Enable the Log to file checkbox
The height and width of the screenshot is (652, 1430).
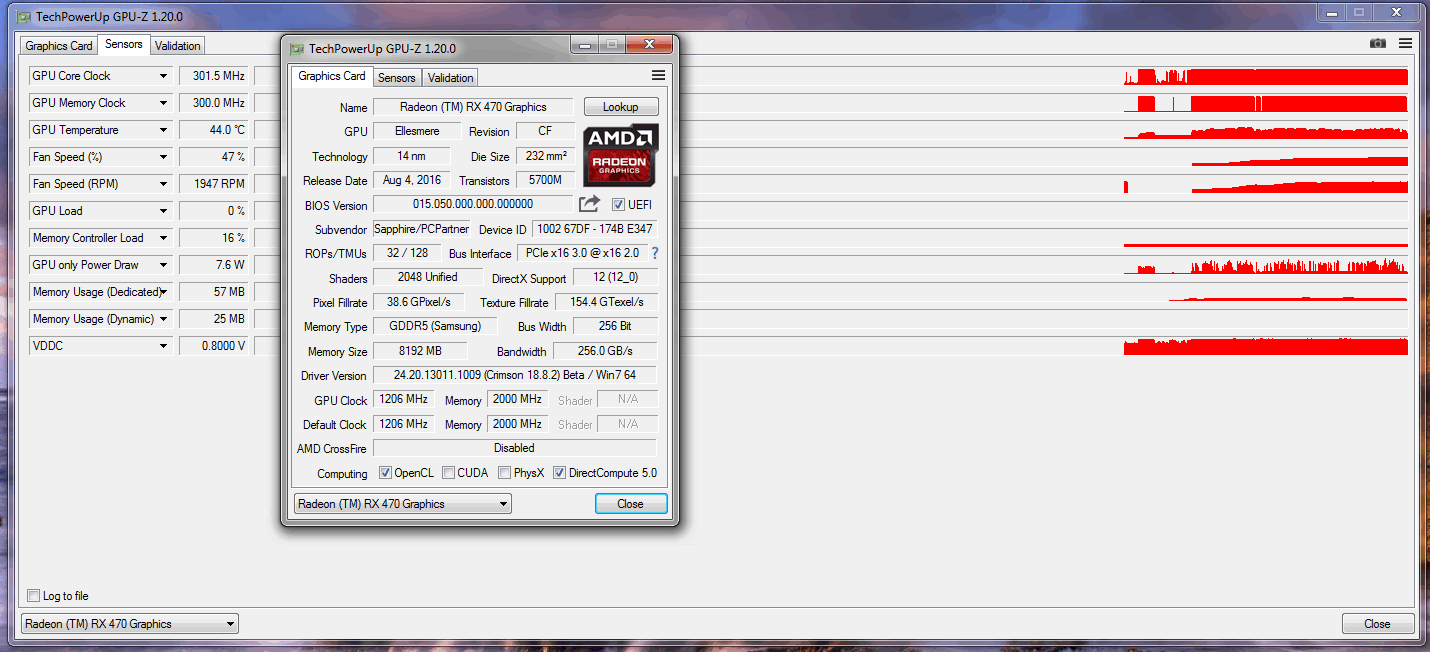point(34,595)
